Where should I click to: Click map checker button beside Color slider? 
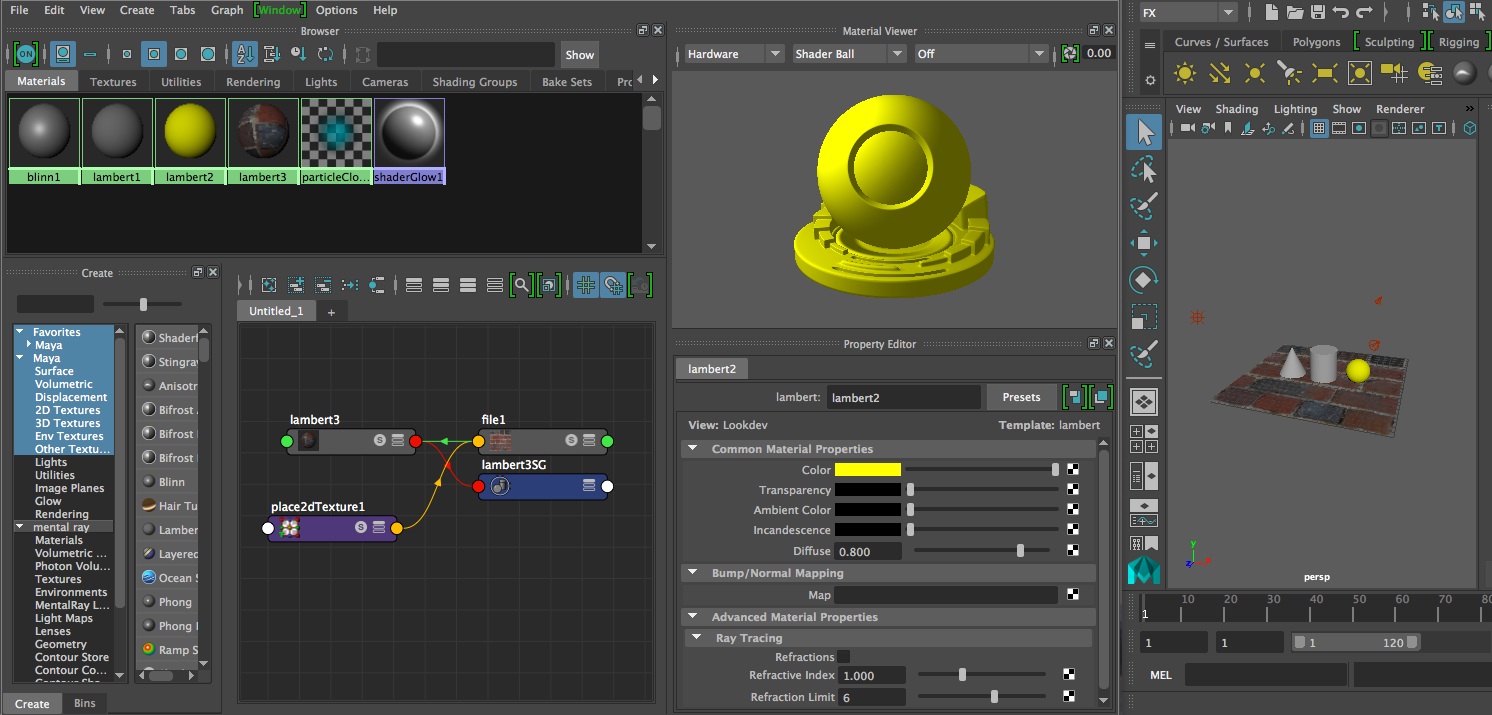click(x=1073, y=470)
